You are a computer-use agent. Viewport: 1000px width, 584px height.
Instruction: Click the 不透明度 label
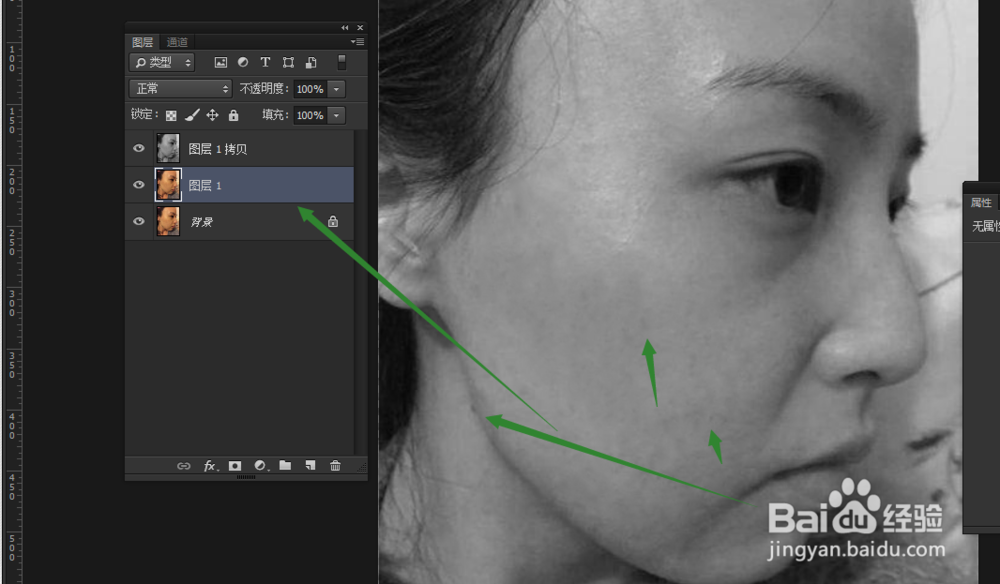pyautogui.click(x=264, y=89)
